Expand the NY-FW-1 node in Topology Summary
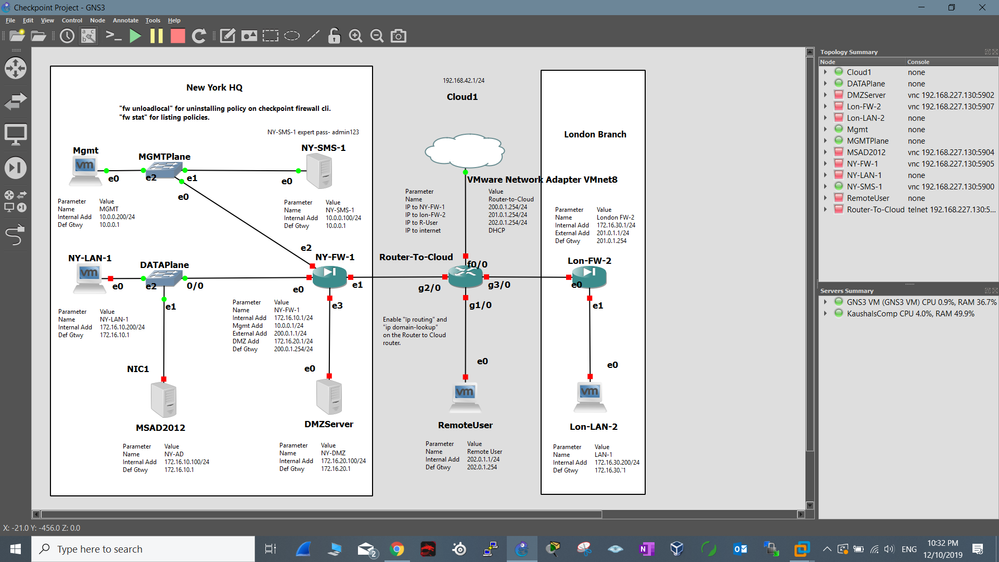This screenshot has height=562, width=999. [x=825, y=163]
